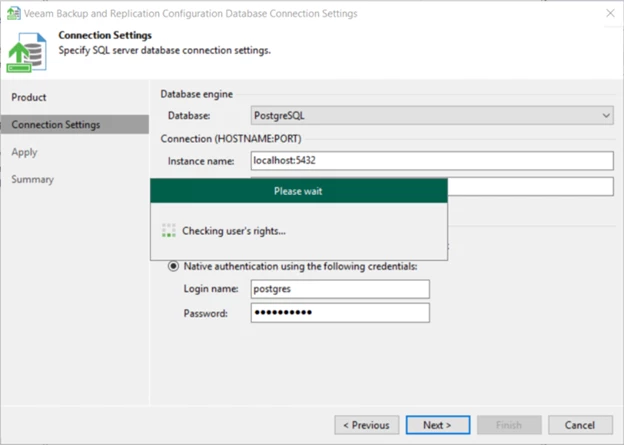Open the Database engine dropdown arrow
The height and width of the screenshot is (445, 624).
[606, 116]
